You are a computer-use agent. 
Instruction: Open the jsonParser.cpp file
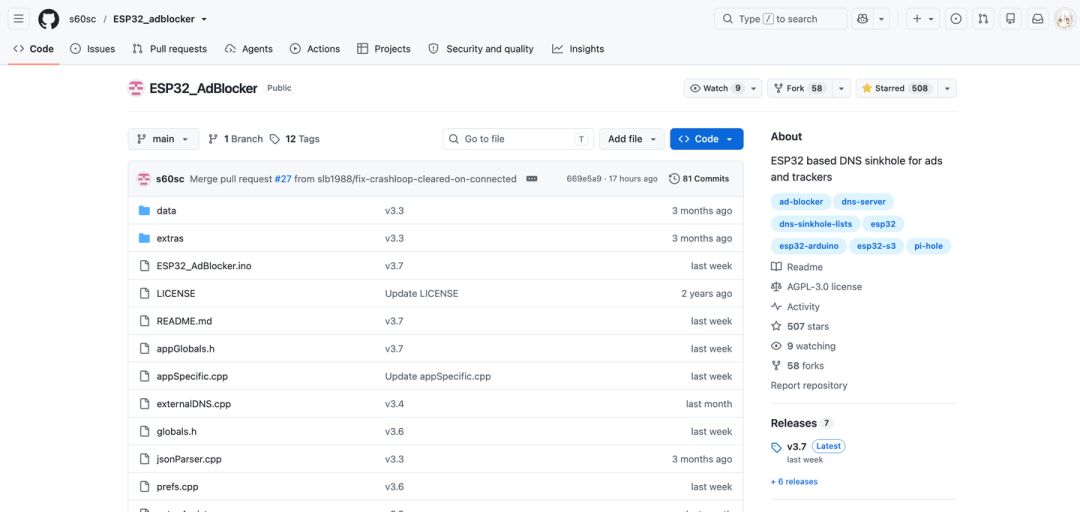click(189, 459)
